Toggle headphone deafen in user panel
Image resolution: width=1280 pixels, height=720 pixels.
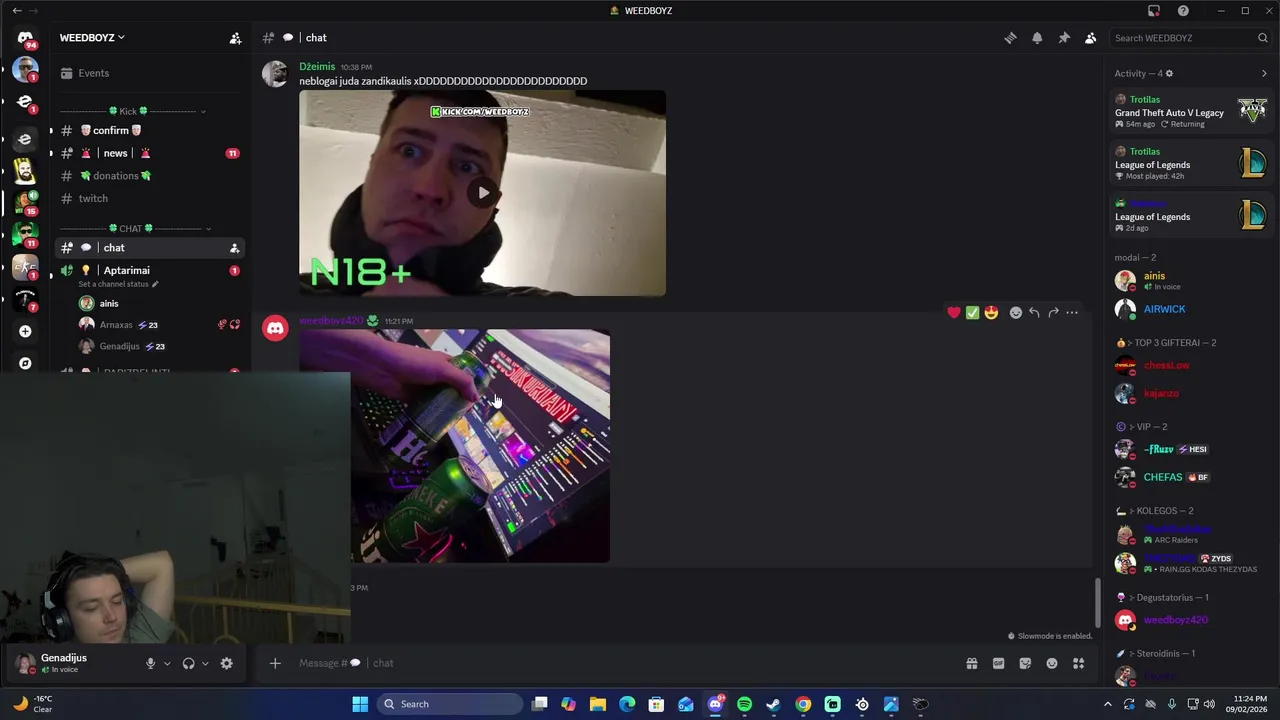188,663
